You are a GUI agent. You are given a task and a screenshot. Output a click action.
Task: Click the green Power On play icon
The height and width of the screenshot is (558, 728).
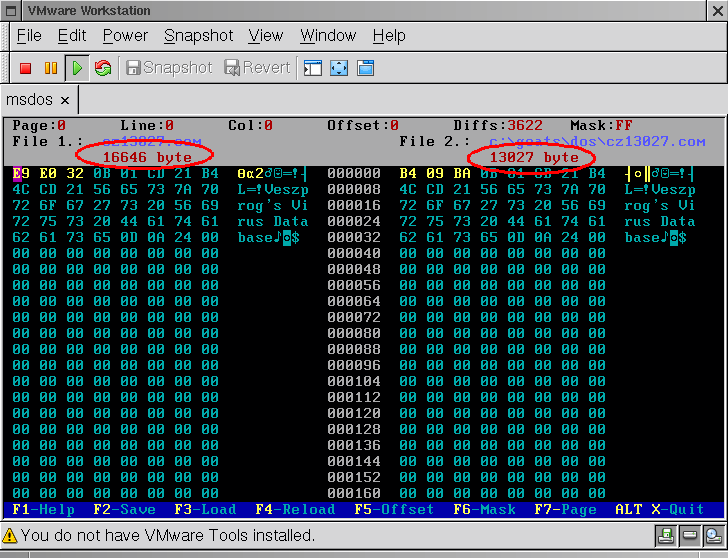click(x=77, y=68)
